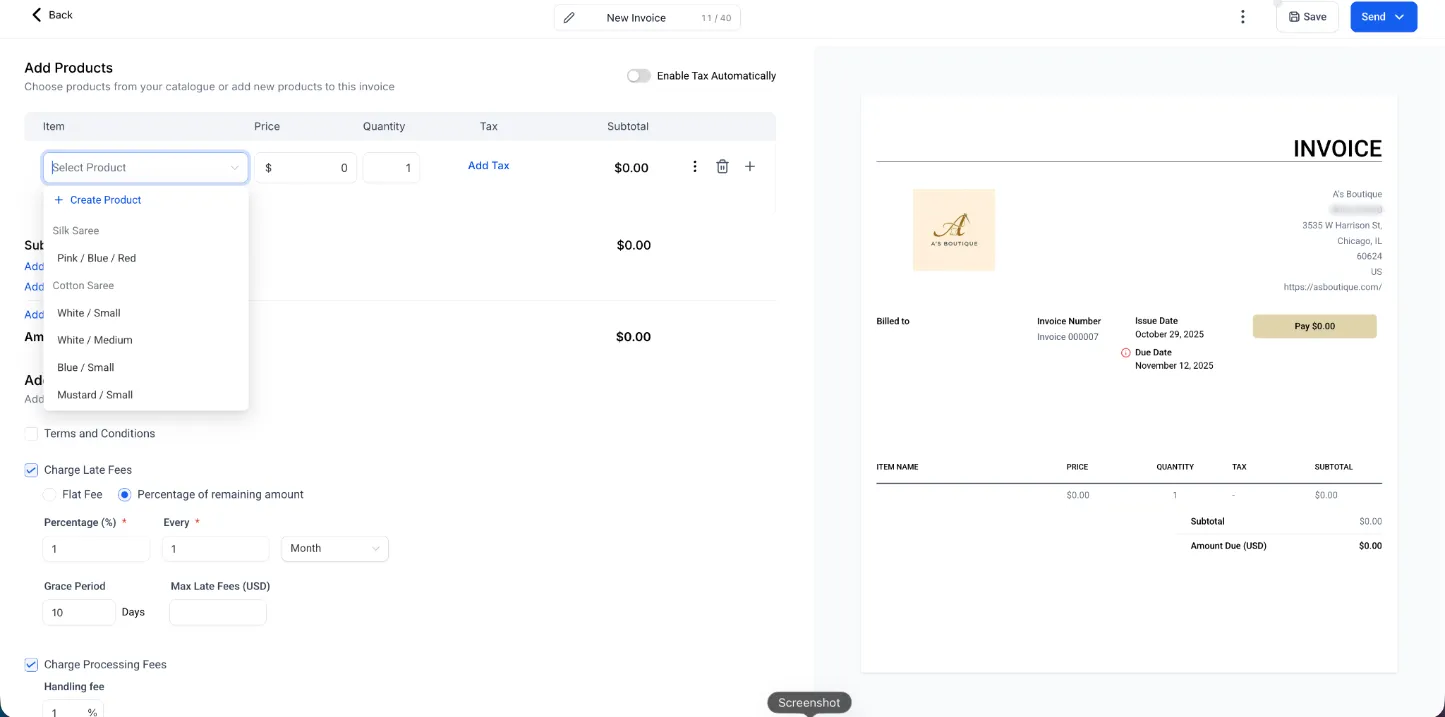The image size is (1445, 717).
Task: Click the Amount Due (USD) label in preview
Action: tap(1228, 546)
